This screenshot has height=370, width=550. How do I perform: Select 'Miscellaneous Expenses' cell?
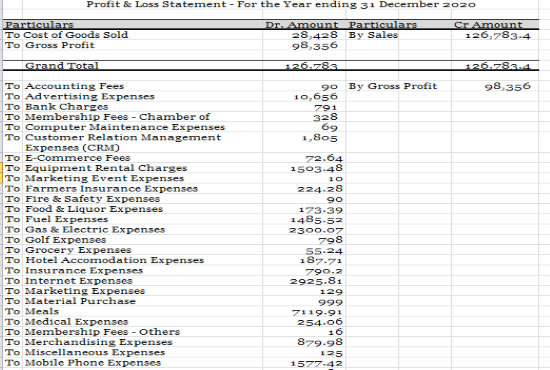(95, 352)
